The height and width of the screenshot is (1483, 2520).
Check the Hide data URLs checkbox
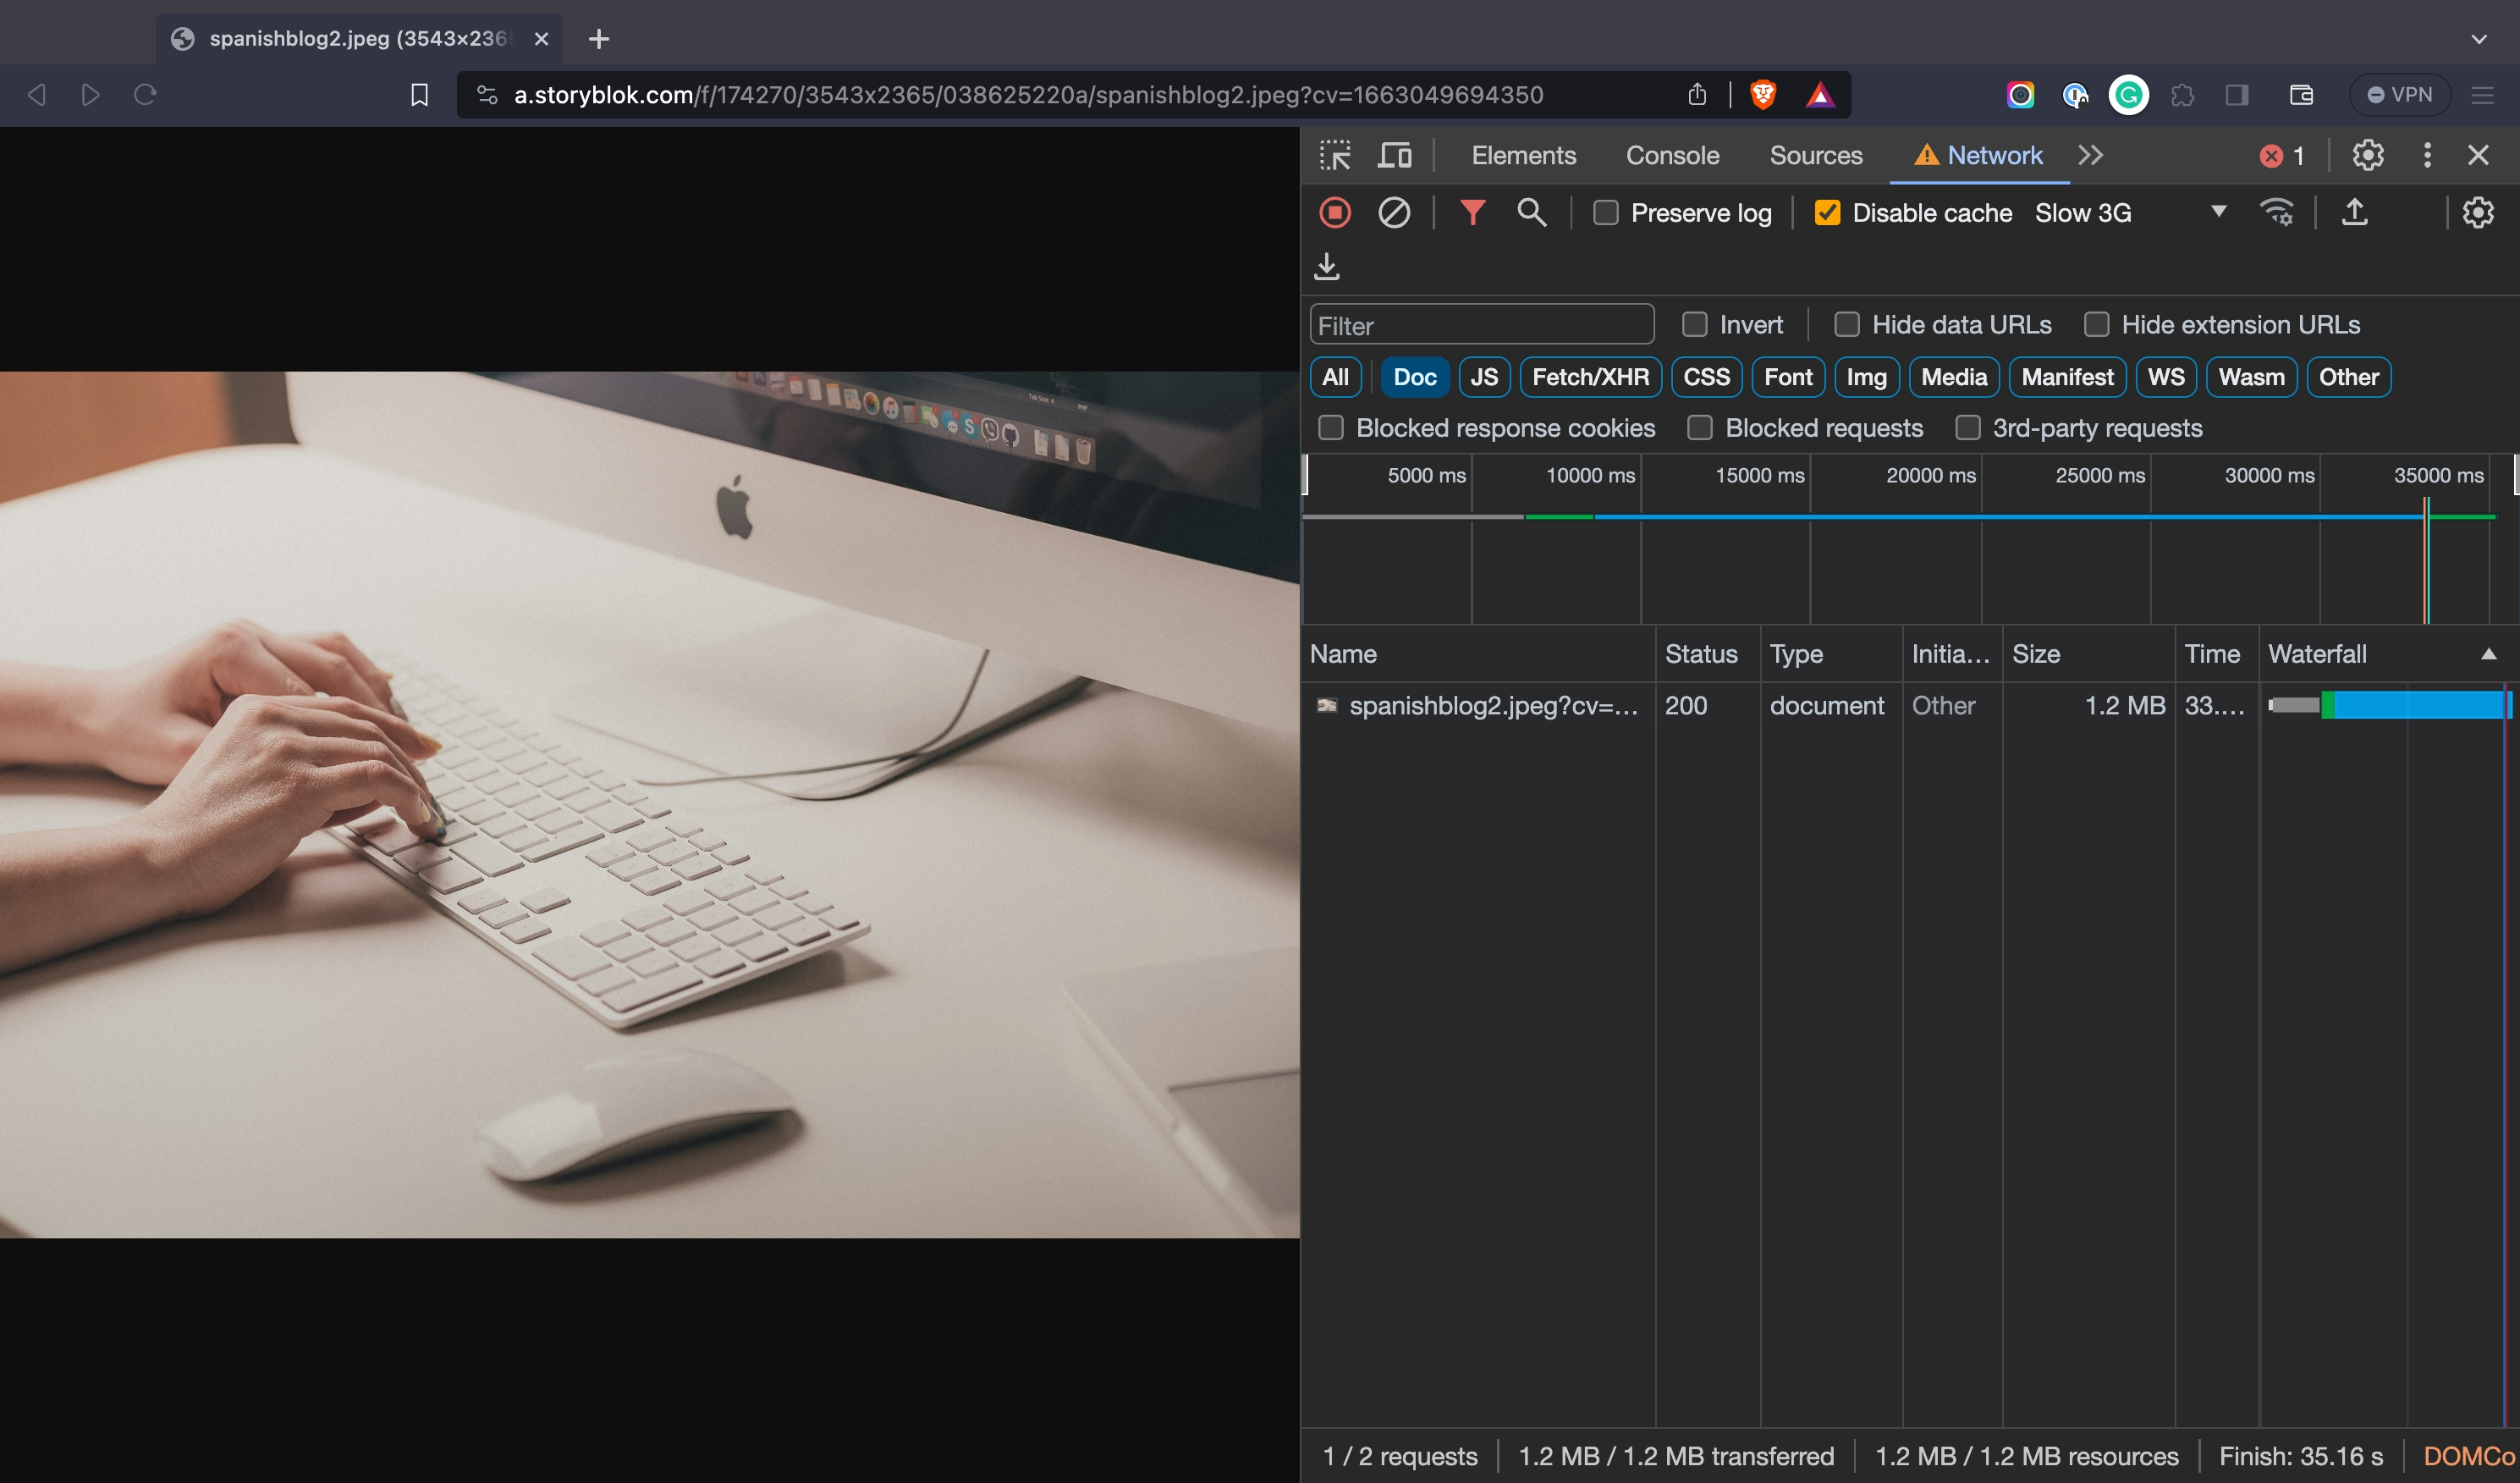1847,325
